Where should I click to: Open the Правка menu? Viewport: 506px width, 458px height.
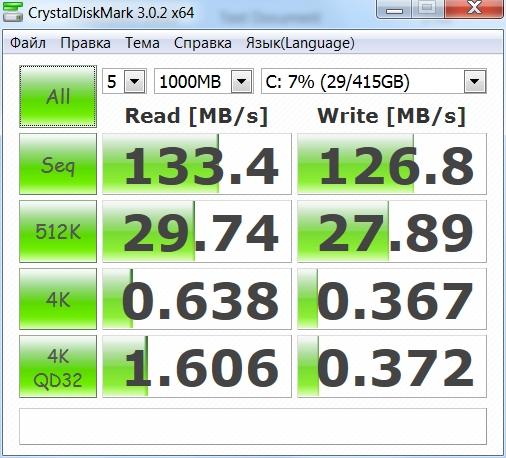tap(85, 43)
